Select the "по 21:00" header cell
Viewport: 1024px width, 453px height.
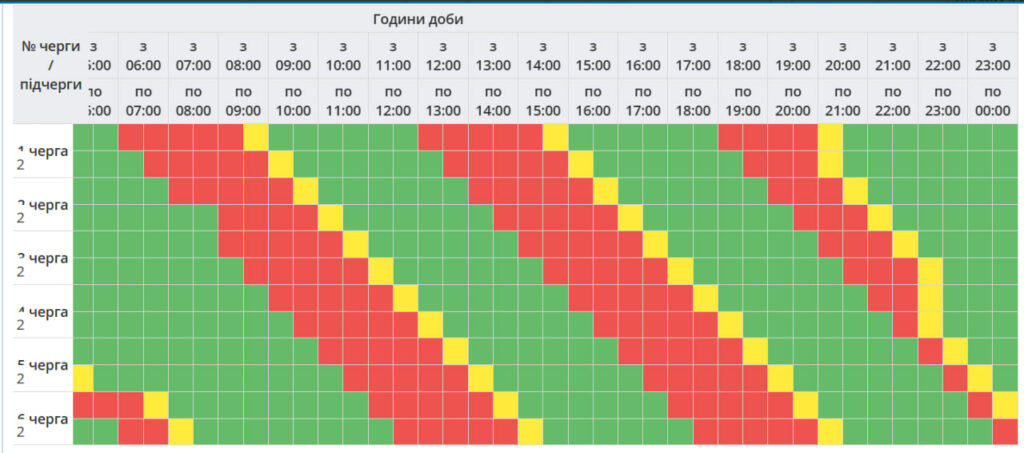pos(843,102)
